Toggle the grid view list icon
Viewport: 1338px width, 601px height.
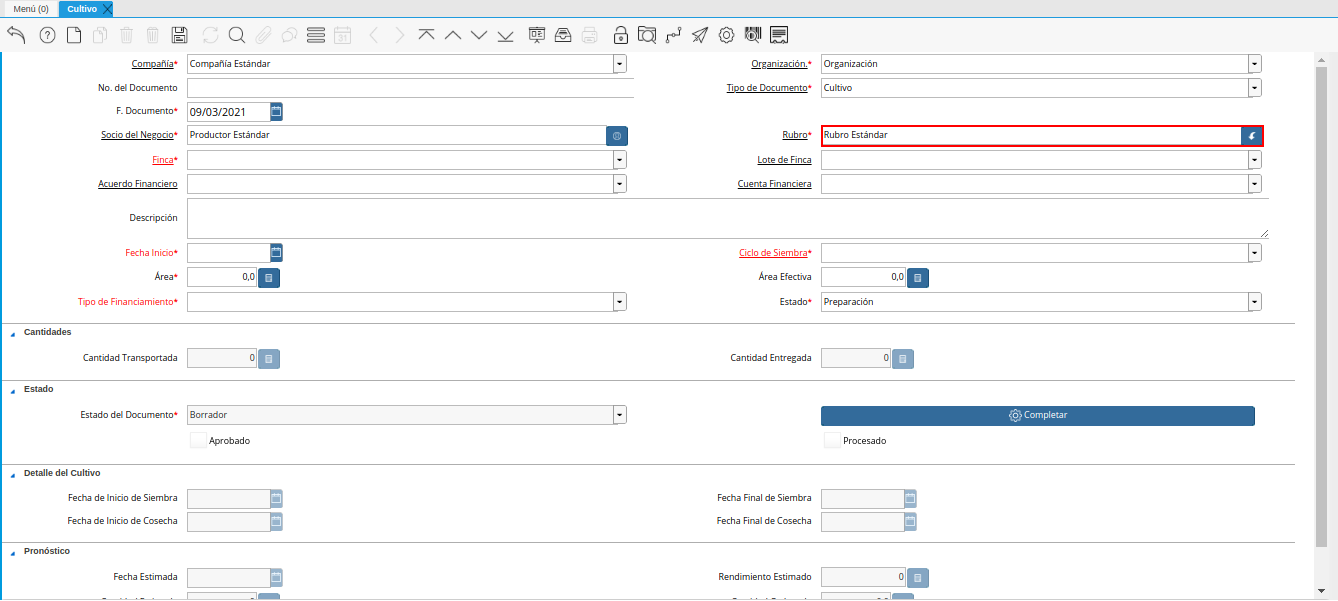[316, 35]
